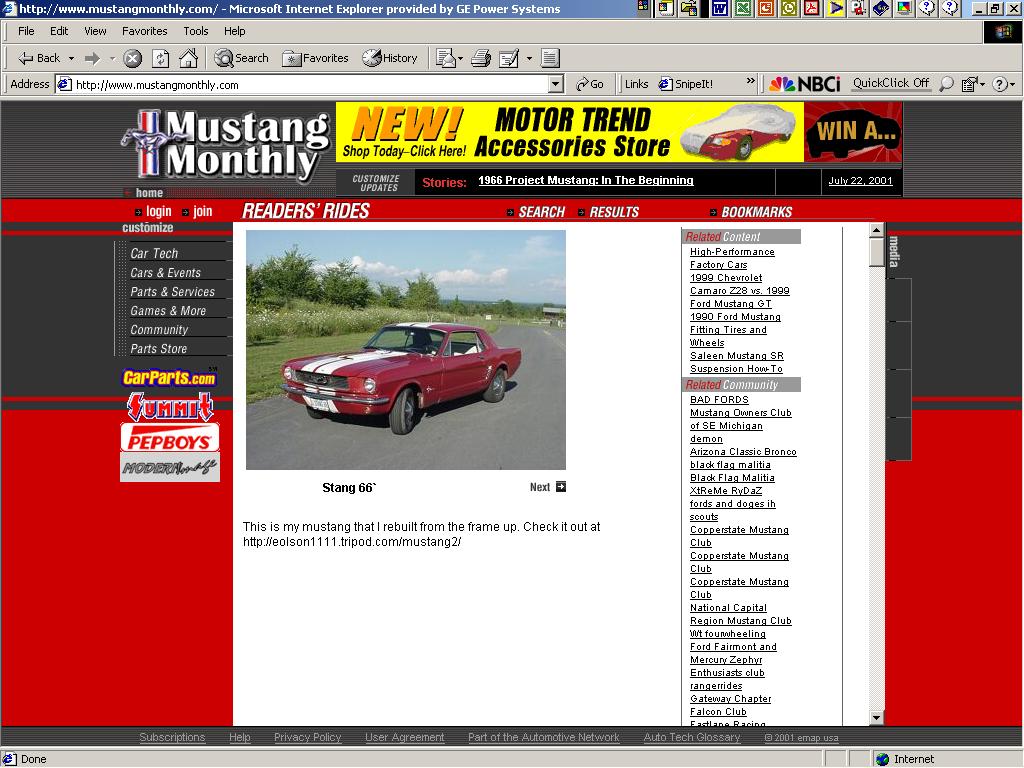Open Car Tech navigation item
The width and height of the screenshot is (1024, 768).
point(154,253)
